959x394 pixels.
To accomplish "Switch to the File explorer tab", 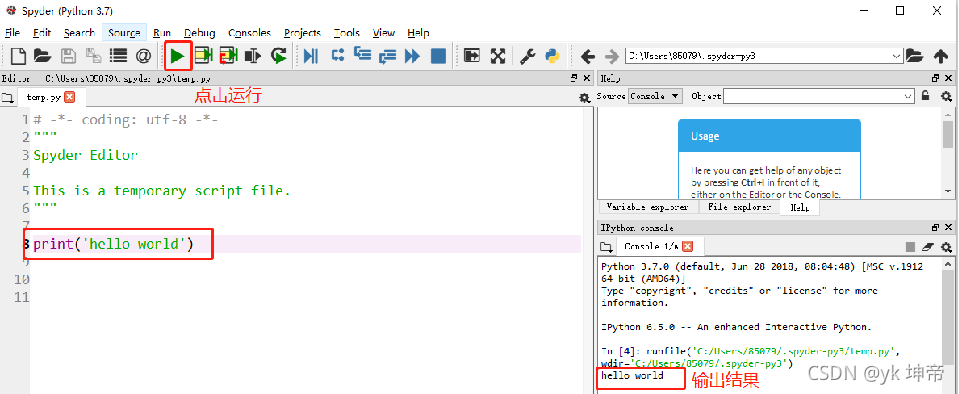I will coord(739,207).
